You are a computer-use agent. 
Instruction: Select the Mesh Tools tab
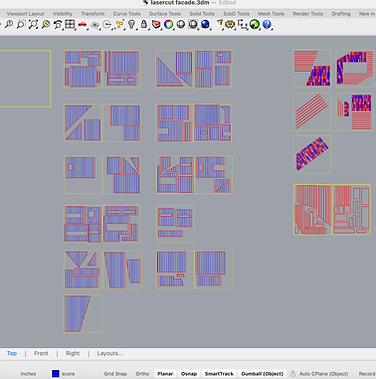point(271,14)
